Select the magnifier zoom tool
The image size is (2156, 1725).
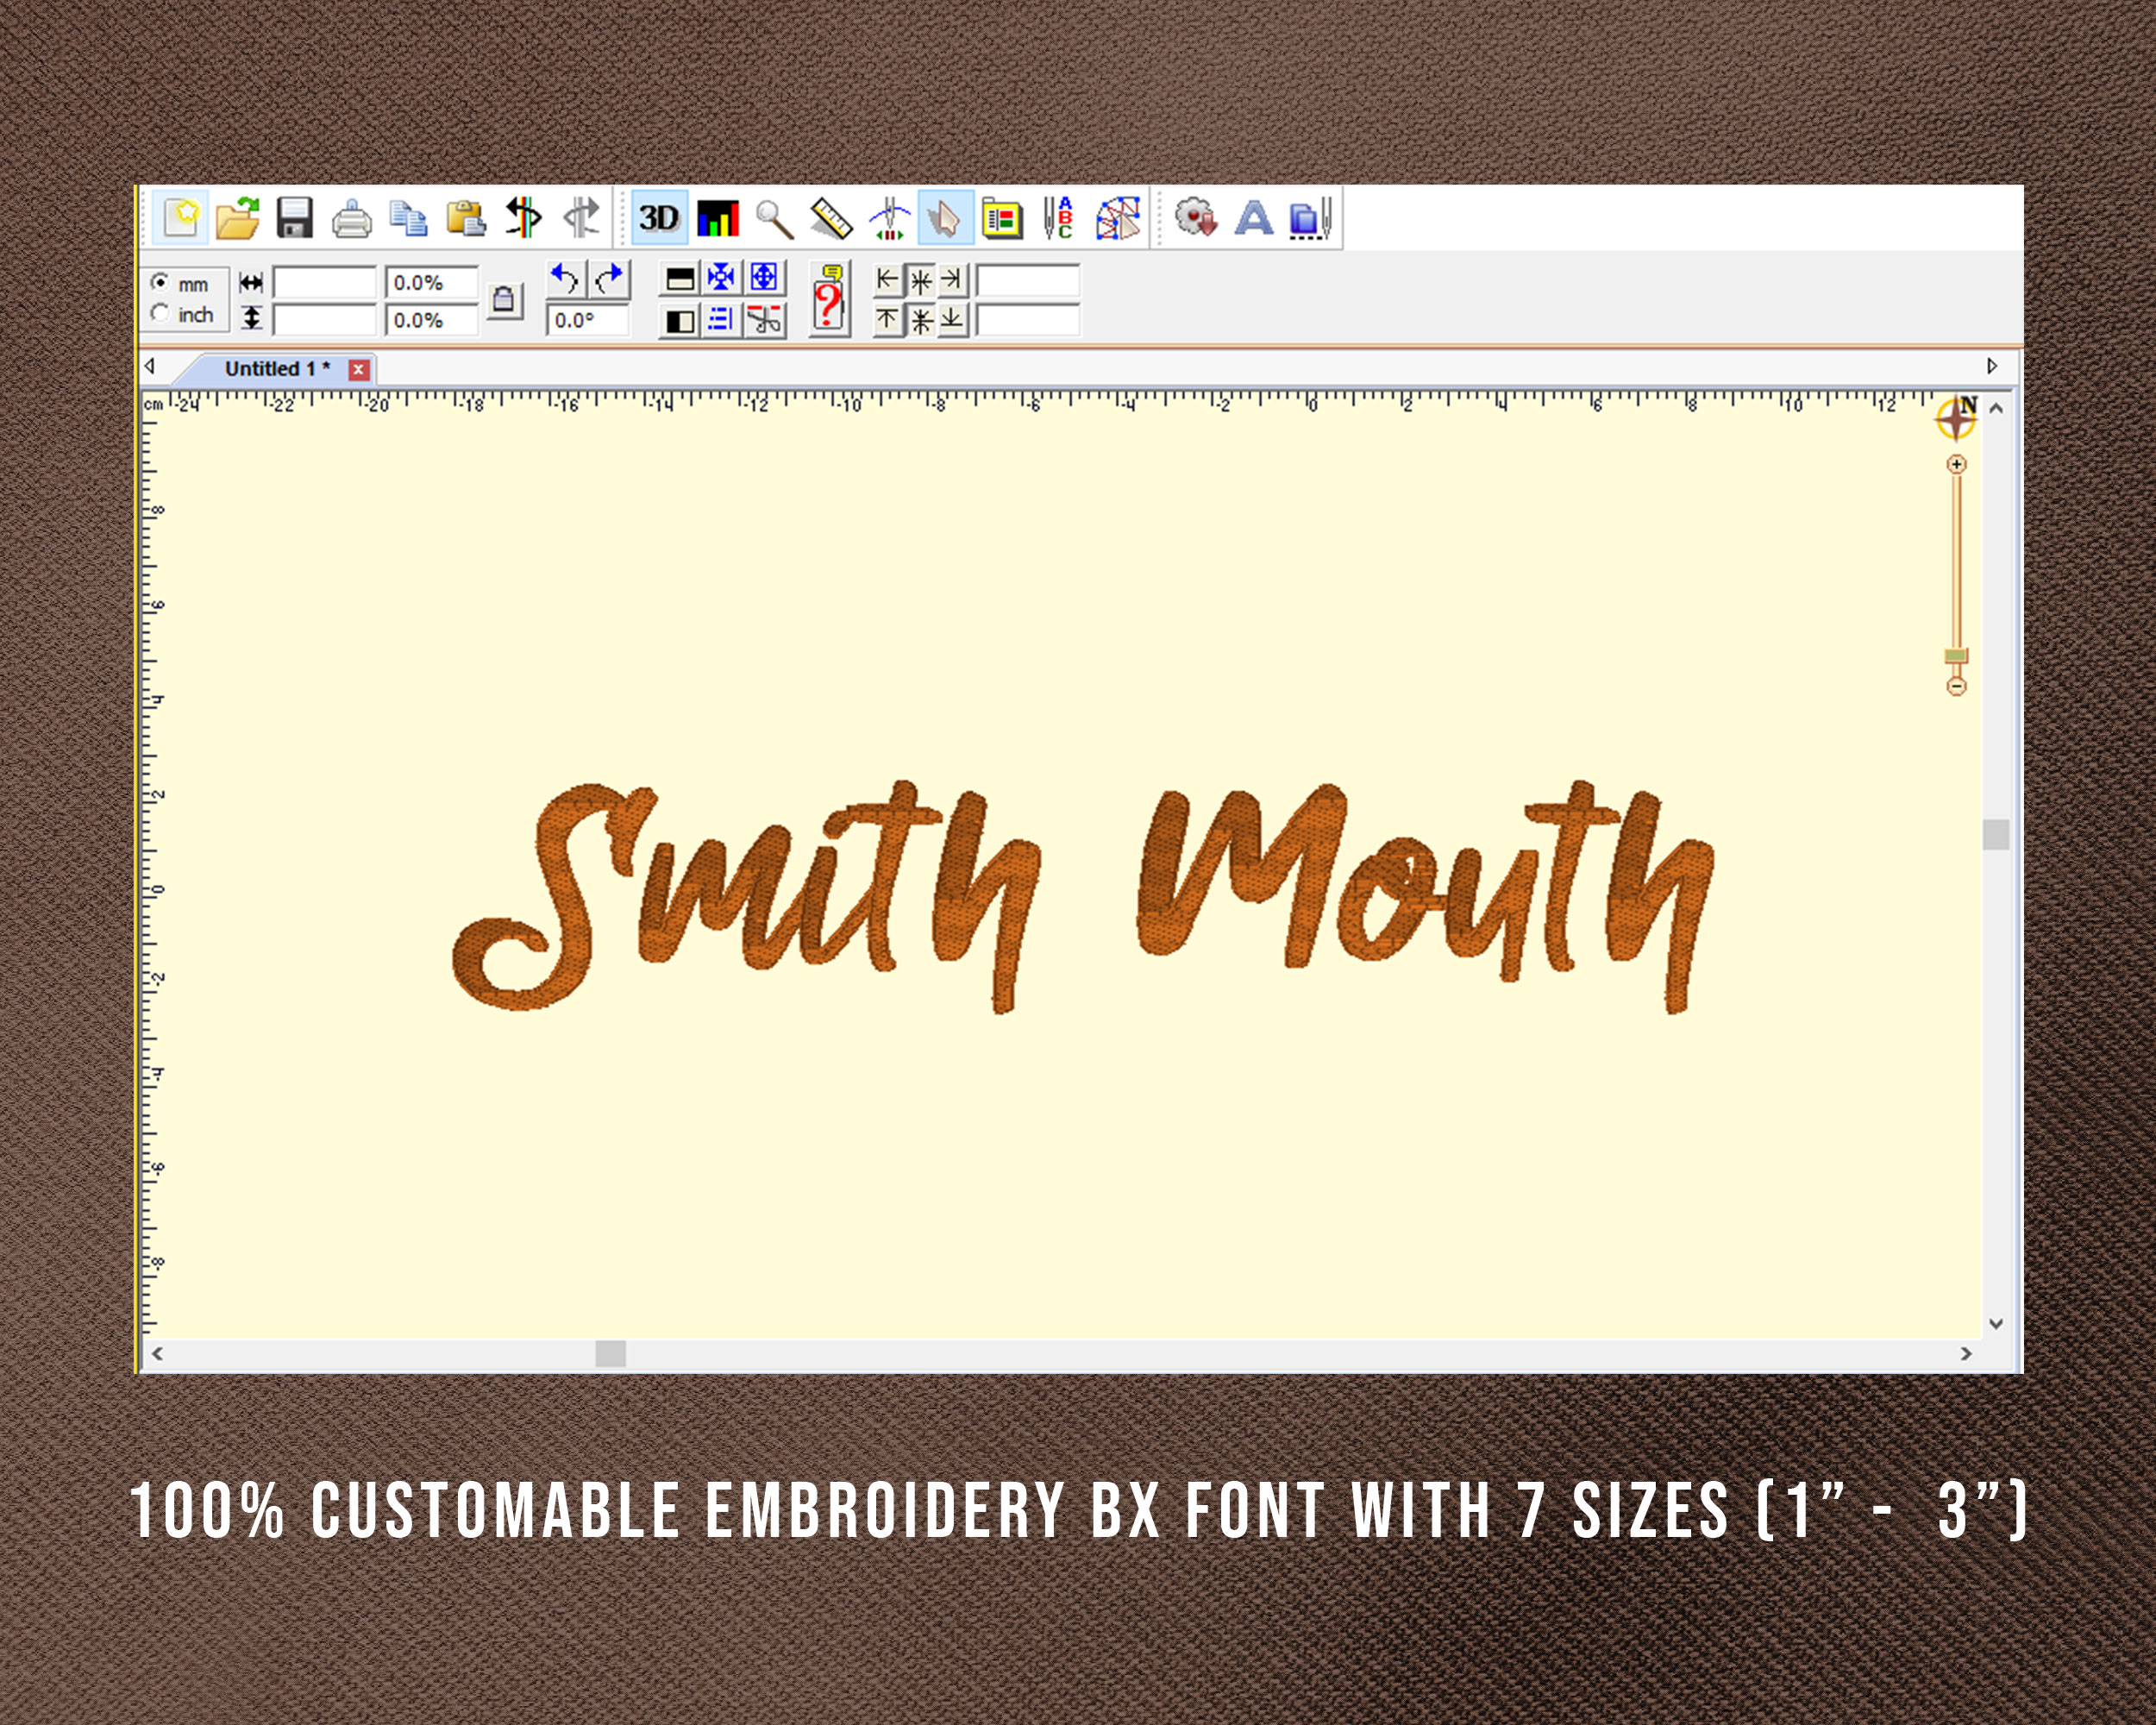pyautogui.click(x=773, y=217)
